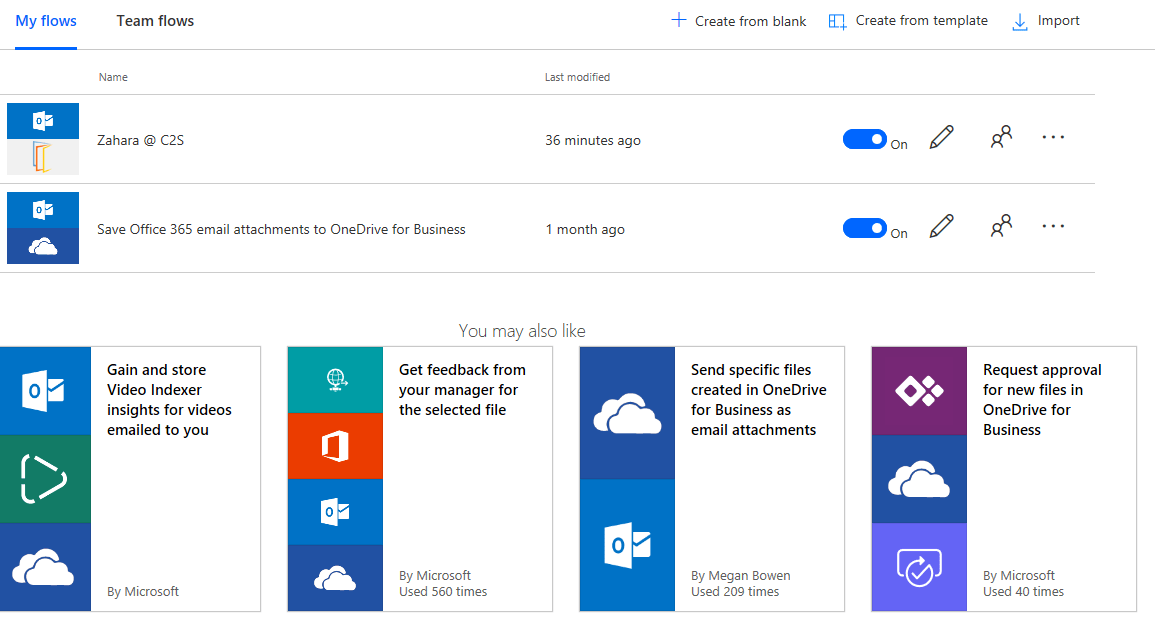Image resolution: width=1155 pixels, height=628 pixels.
Task: Click the Used 40 times text
Action: pyautogui.click(x=1023, y=592)
